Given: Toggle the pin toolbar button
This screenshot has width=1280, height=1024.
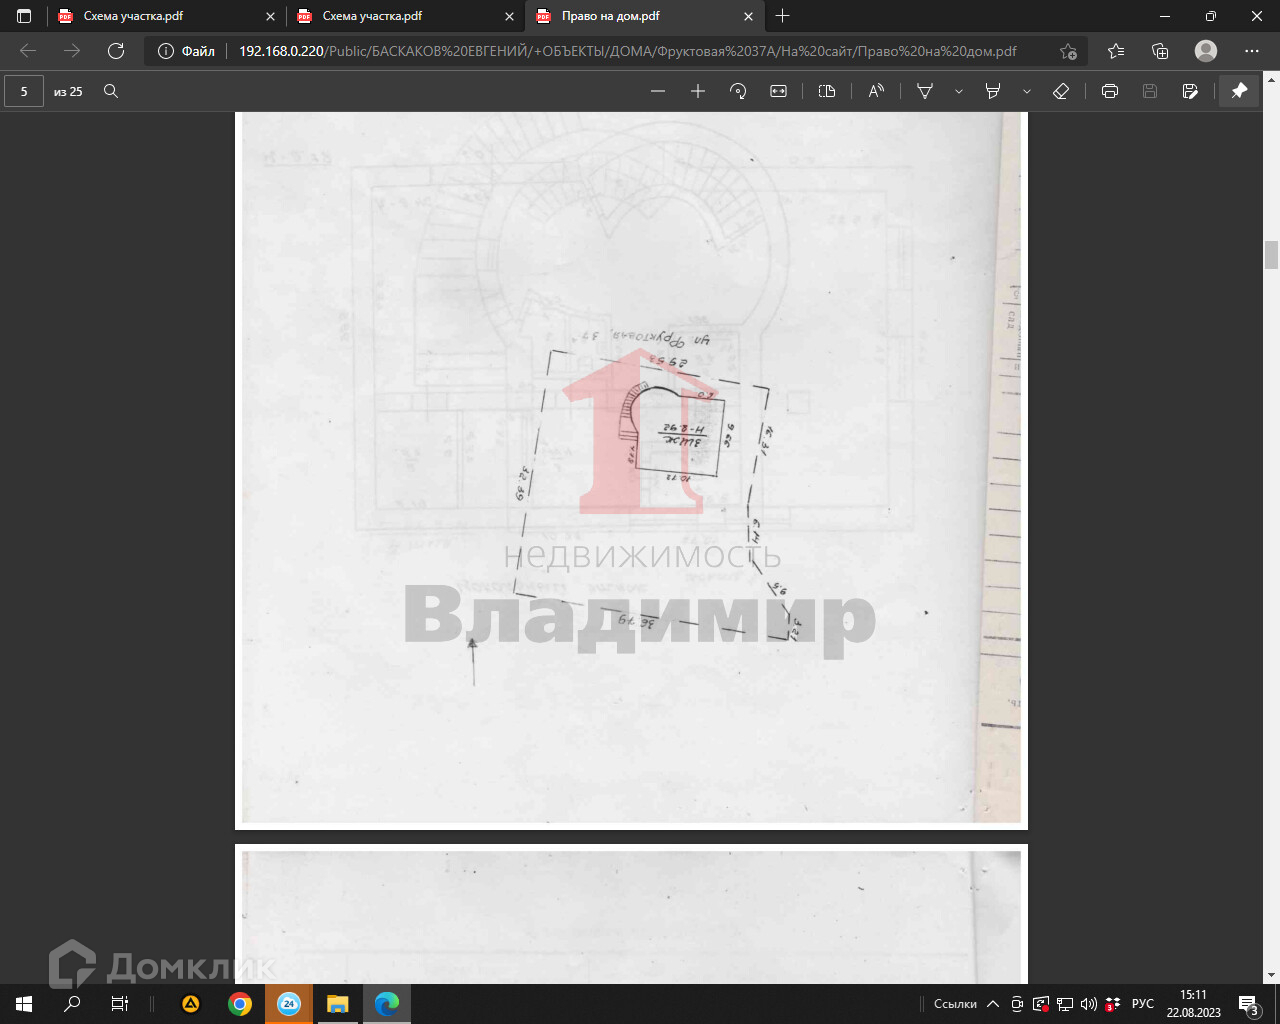Looking at the screenshot, I should pyautogui.click(x=1239, y=91).
